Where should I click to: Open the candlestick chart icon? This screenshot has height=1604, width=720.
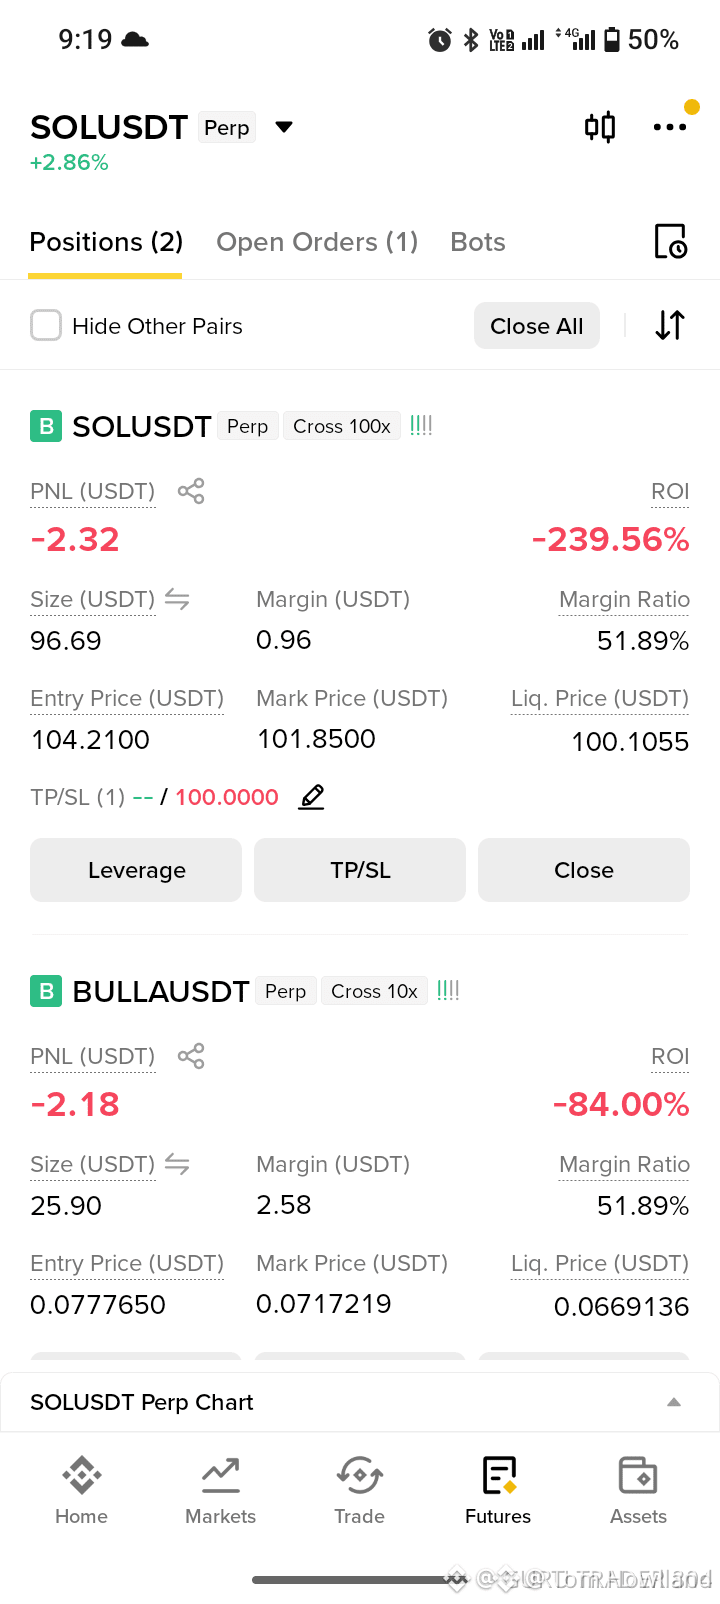click(x=600, y=127)
